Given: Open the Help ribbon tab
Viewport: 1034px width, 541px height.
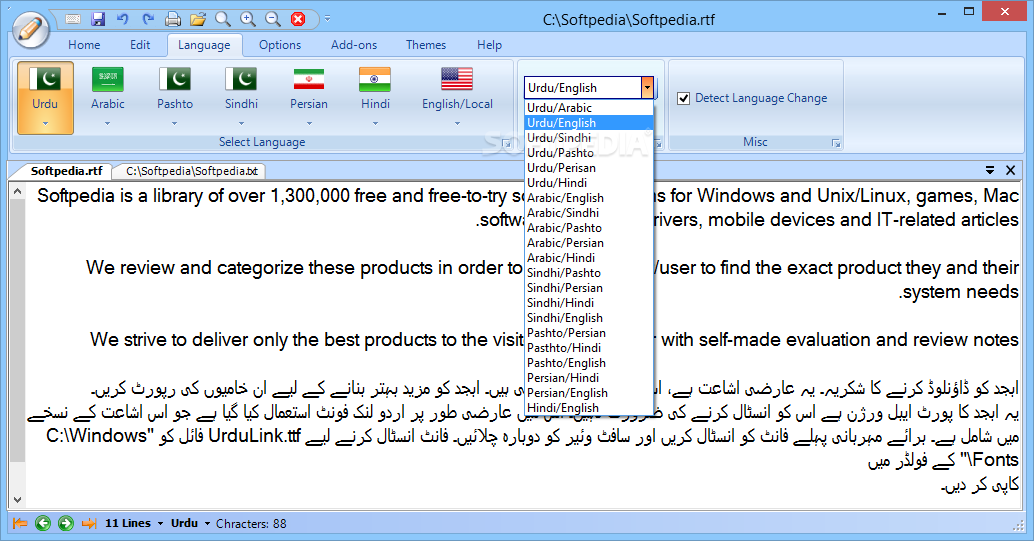Looking at the screenshot, I should 489,45.
